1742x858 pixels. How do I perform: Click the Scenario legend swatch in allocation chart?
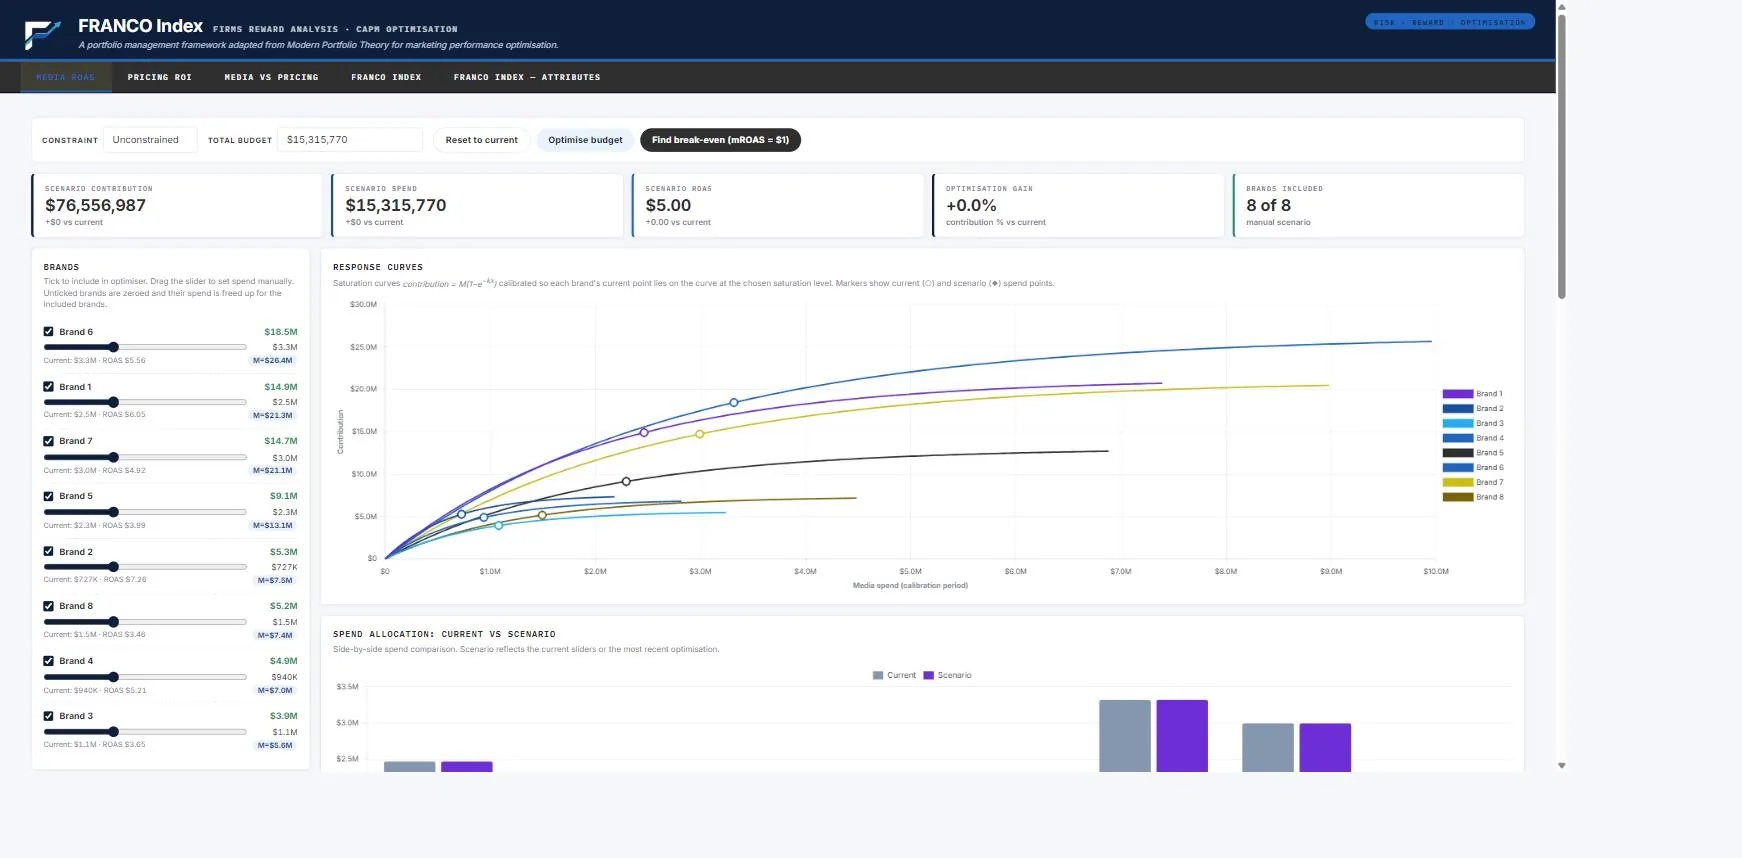928,675
